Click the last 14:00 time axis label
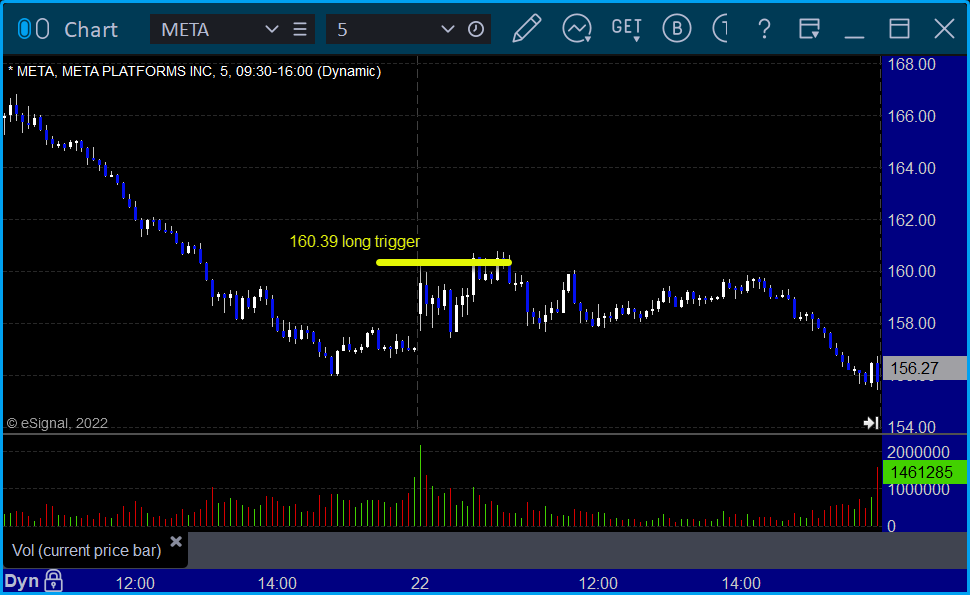The width and height of the screenshot is (970, 595). 741,583
